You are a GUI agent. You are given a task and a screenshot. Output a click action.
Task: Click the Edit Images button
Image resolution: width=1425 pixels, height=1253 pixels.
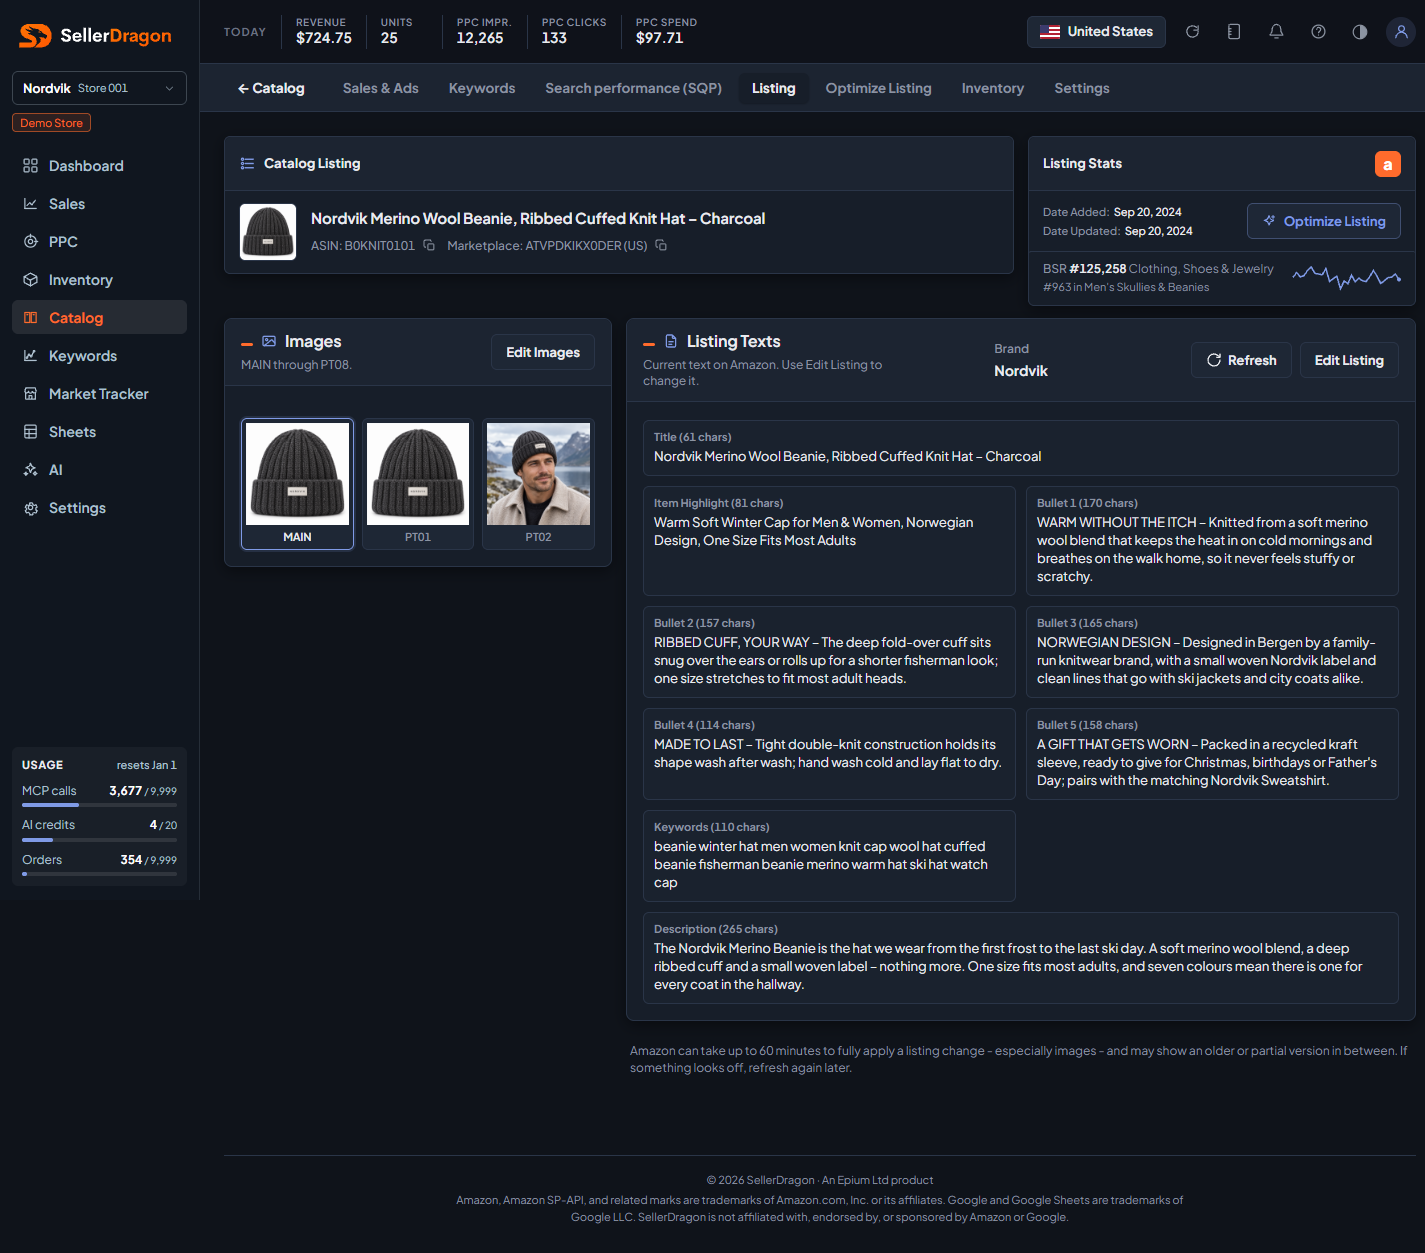coord(543,352)
